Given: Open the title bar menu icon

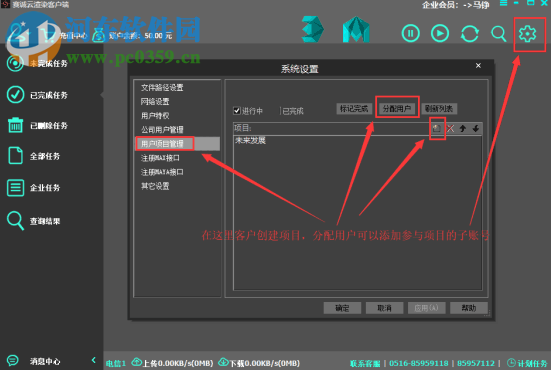Looking at the screenshot, I should [x=503, y=3].
